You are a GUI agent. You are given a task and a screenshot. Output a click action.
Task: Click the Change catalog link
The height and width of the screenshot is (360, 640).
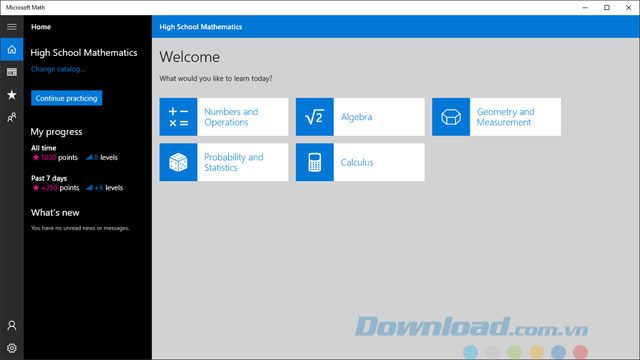58,69
